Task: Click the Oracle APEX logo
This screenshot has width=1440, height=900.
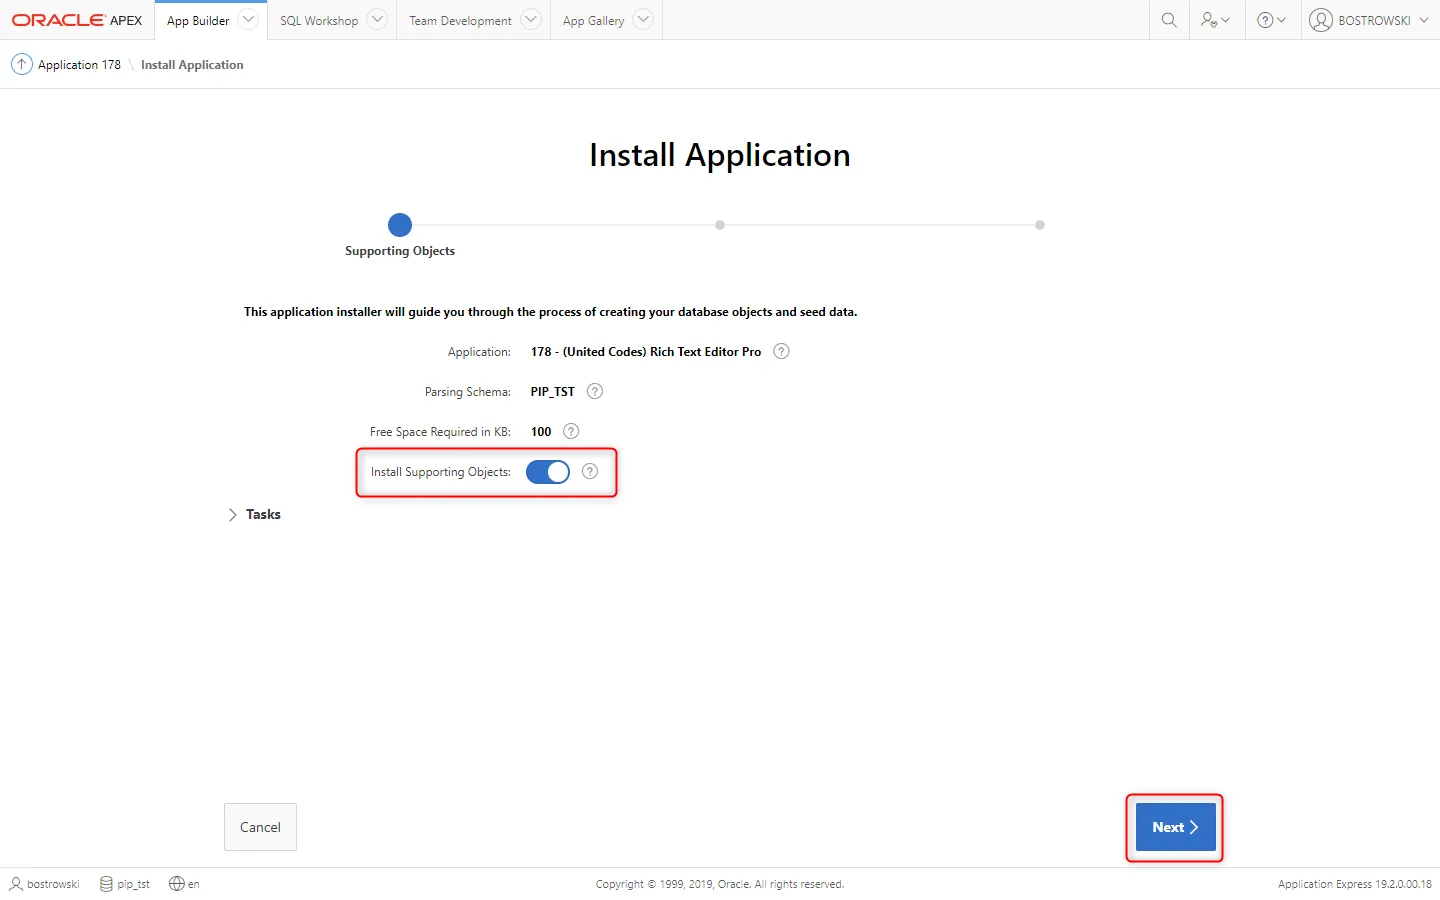Action: (x=77, y=20)
